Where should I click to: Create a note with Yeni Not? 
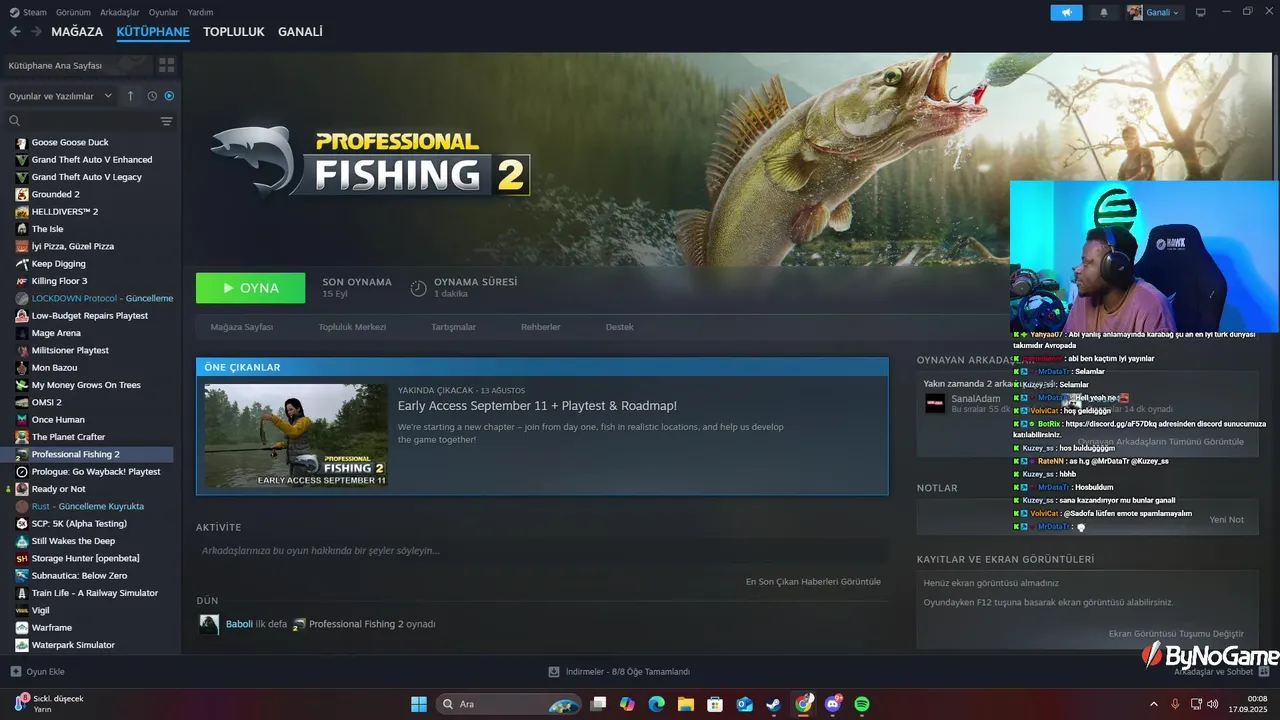(1226, 520)
